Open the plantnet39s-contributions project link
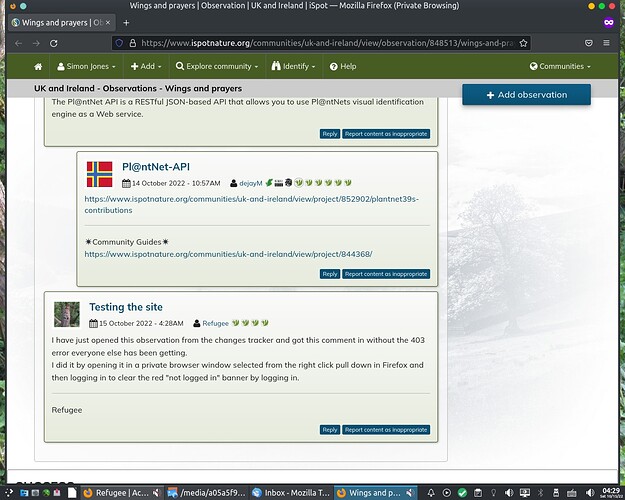 (252, 205)
